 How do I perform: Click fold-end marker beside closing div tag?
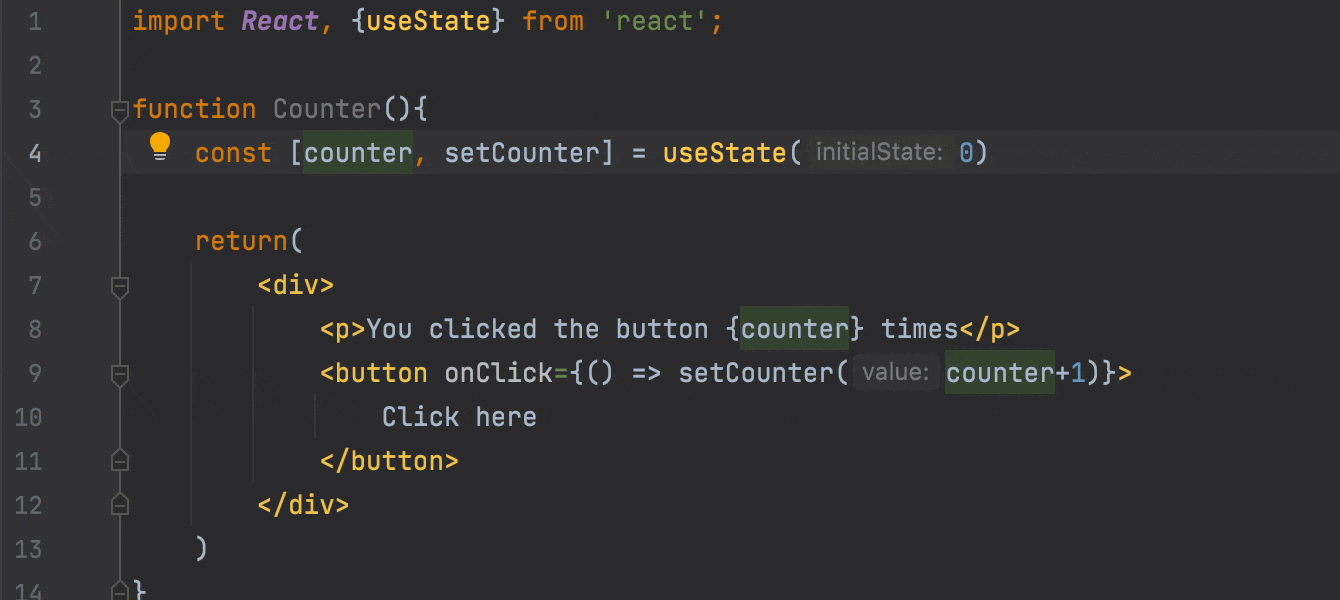[120, 504]
